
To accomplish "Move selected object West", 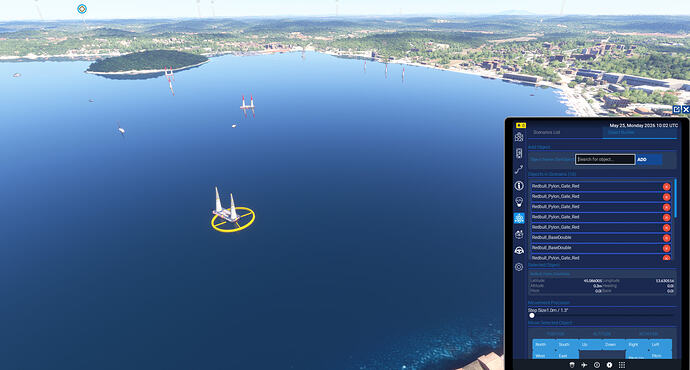I will 543,355.
